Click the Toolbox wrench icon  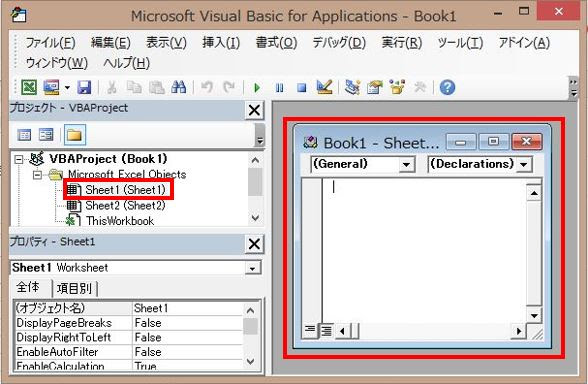pyautogui.click(x=420, y=87)
